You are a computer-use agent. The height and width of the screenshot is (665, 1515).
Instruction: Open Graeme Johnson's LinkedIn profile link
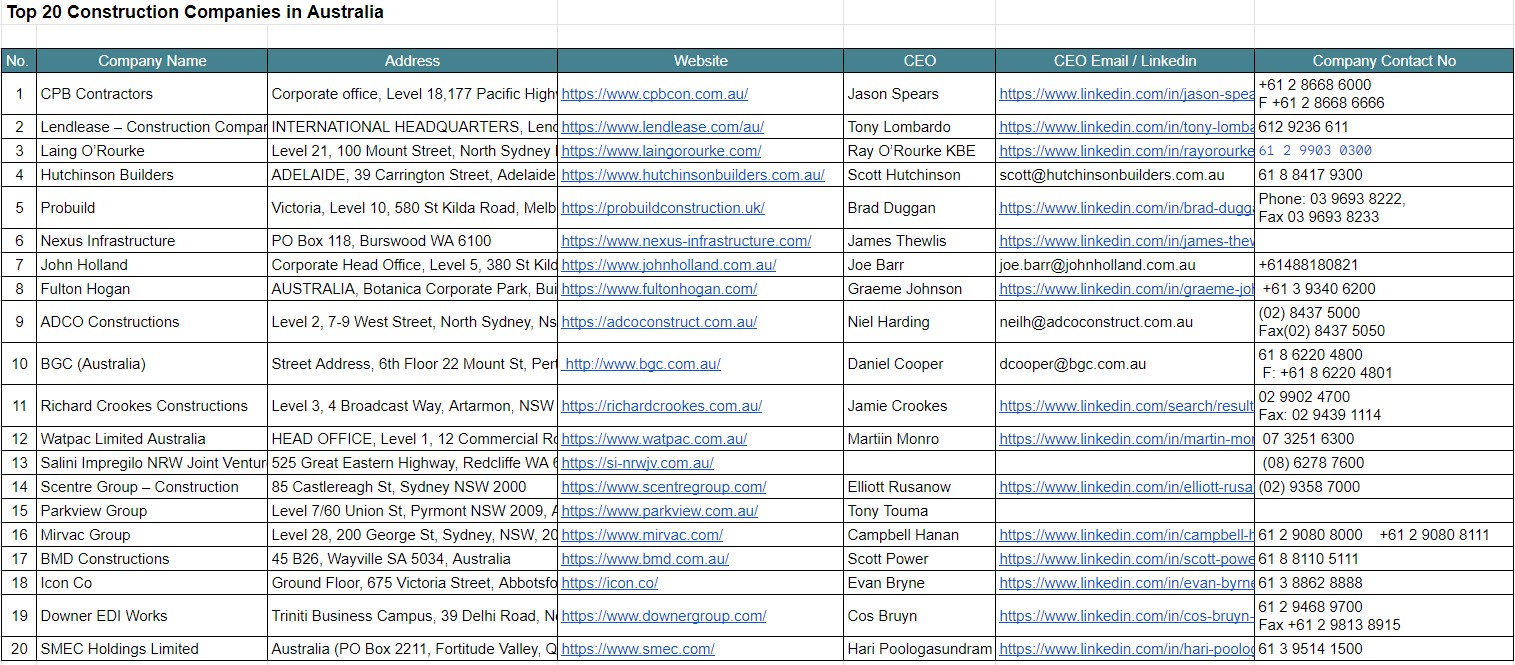click(x=1126, y=289)
